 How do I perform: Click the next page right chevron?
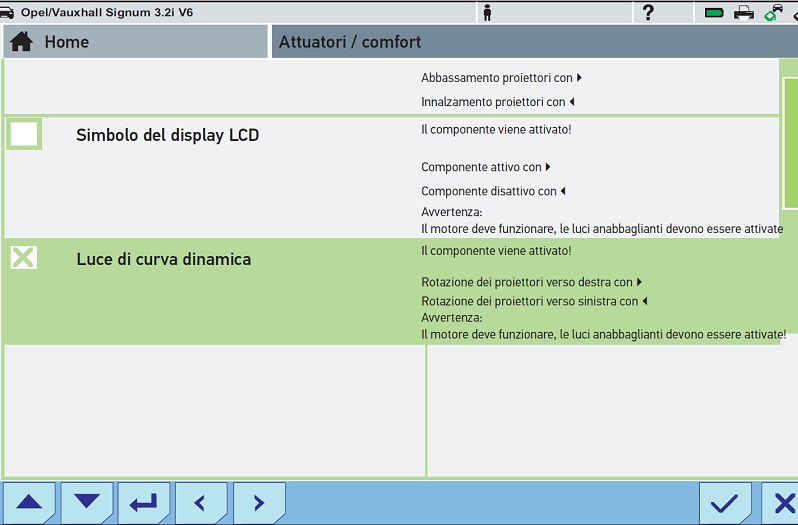pos(259,503)
